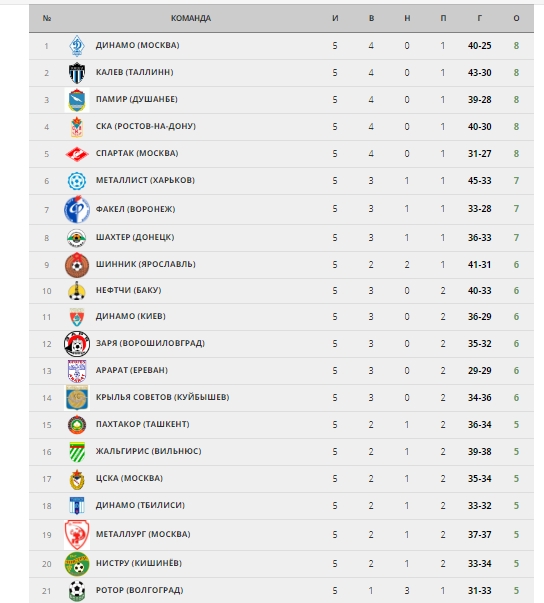The image size is (544, 603).
Task: Click the Калев (Таллинн) striped crest
Action: click(77, 73)
